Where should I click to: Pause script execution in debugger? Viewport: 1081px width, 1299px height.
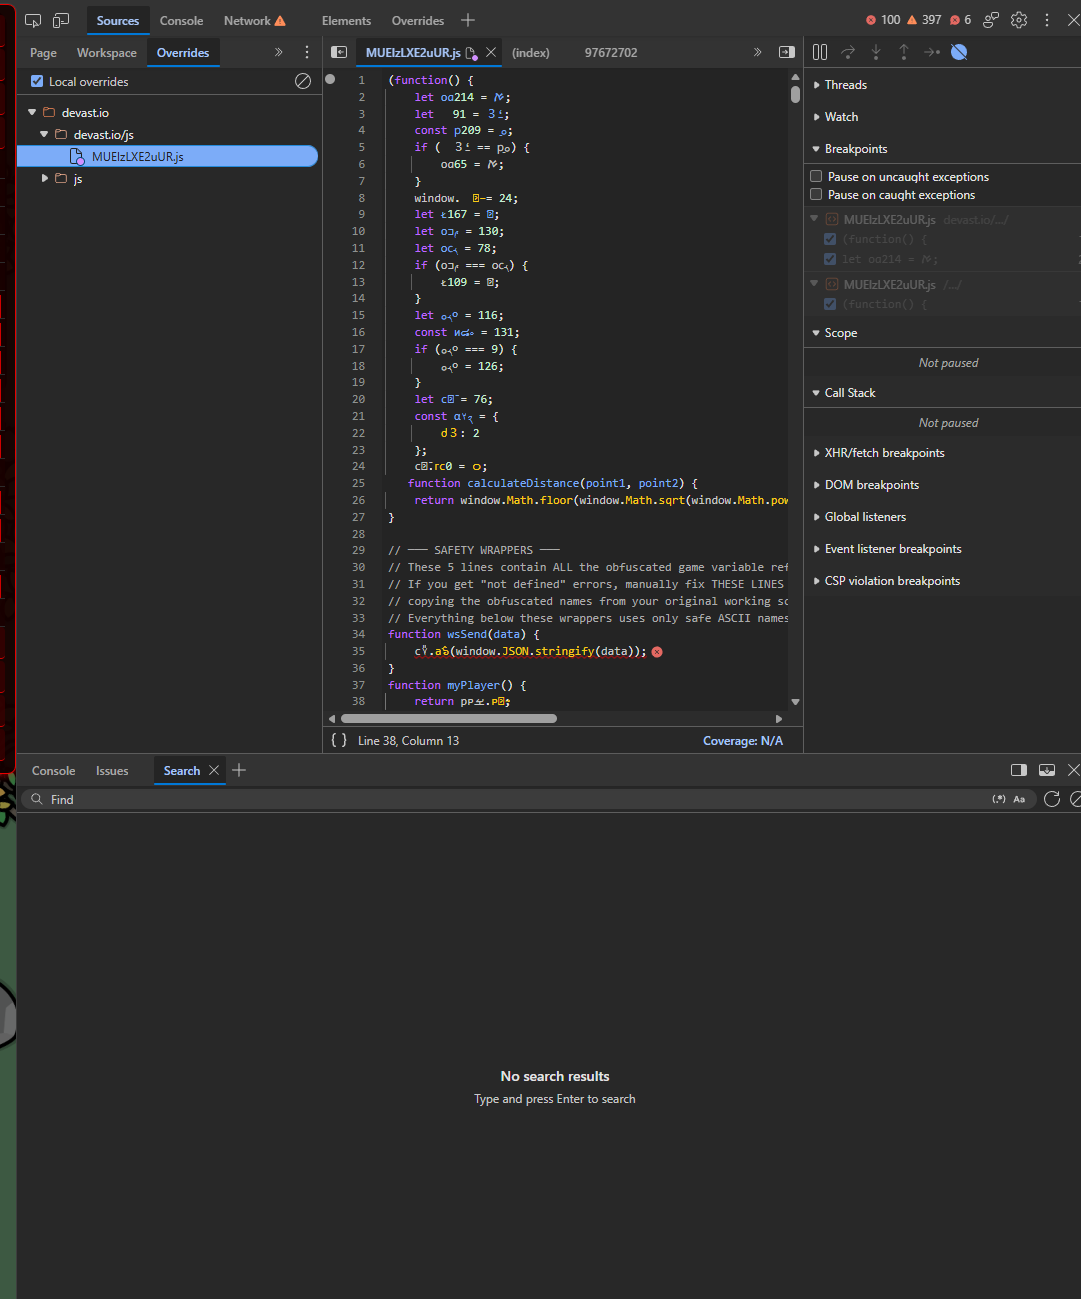click(820, 52)
